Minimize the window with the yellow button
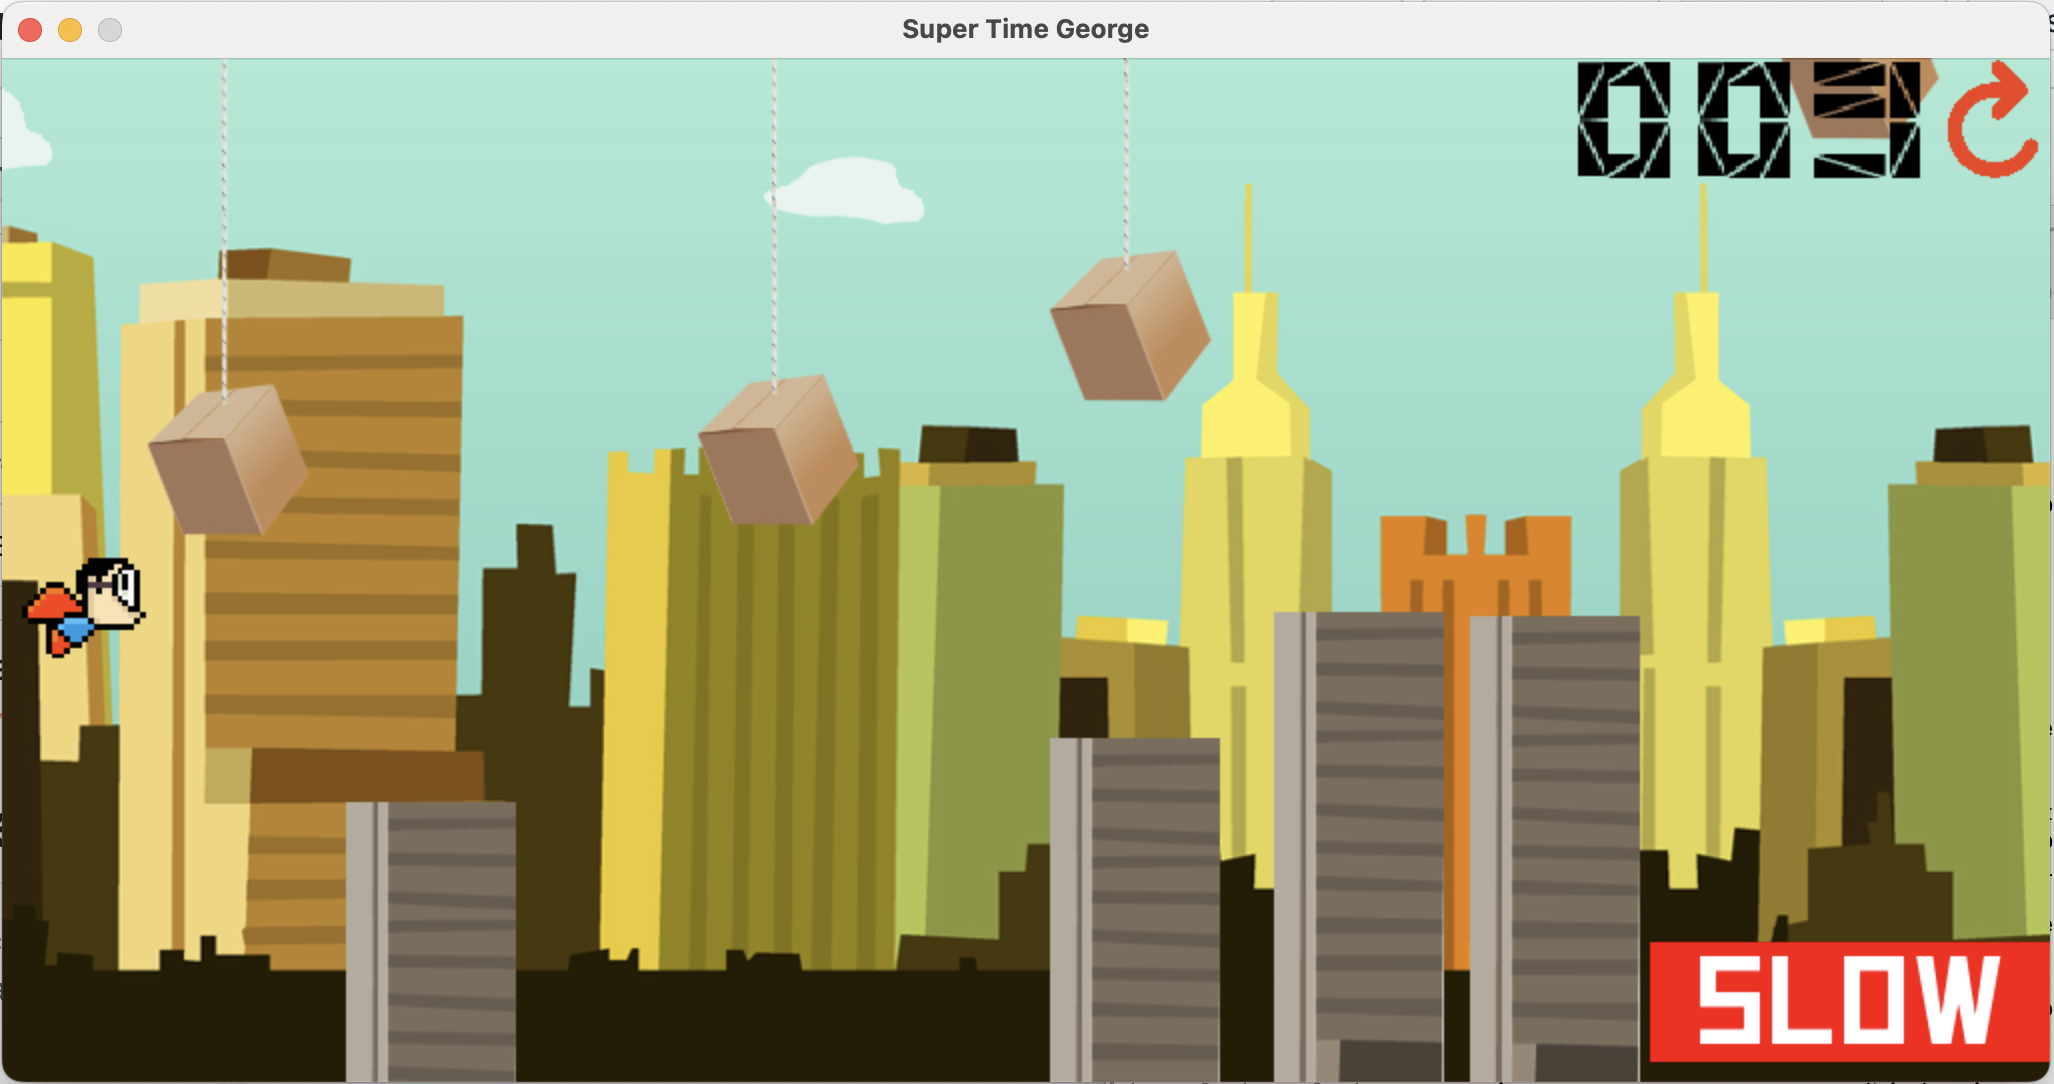Screen dimensions: 2054x1084 coord(70,30)
